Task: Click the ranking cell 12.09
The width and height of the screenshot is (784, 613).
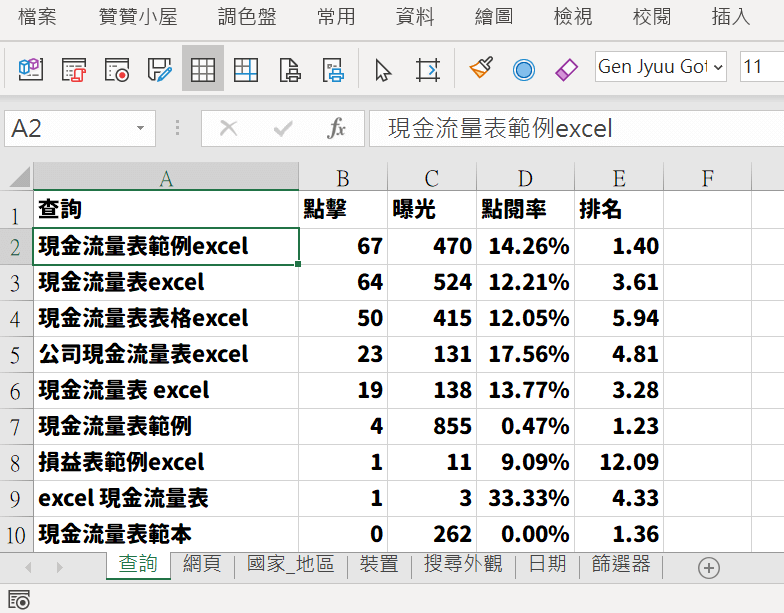Action: [x=619, y=462]
